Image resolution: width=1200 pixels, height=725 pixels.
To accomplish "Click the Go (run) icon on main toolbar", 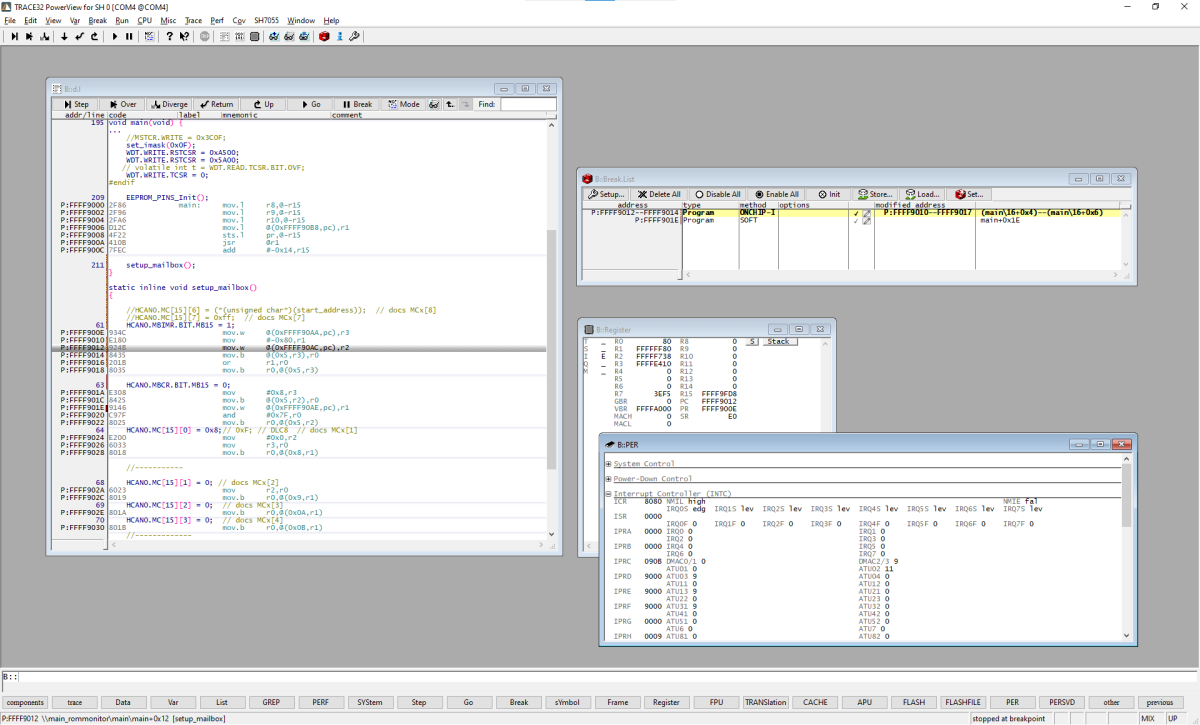I will [115, 36].
